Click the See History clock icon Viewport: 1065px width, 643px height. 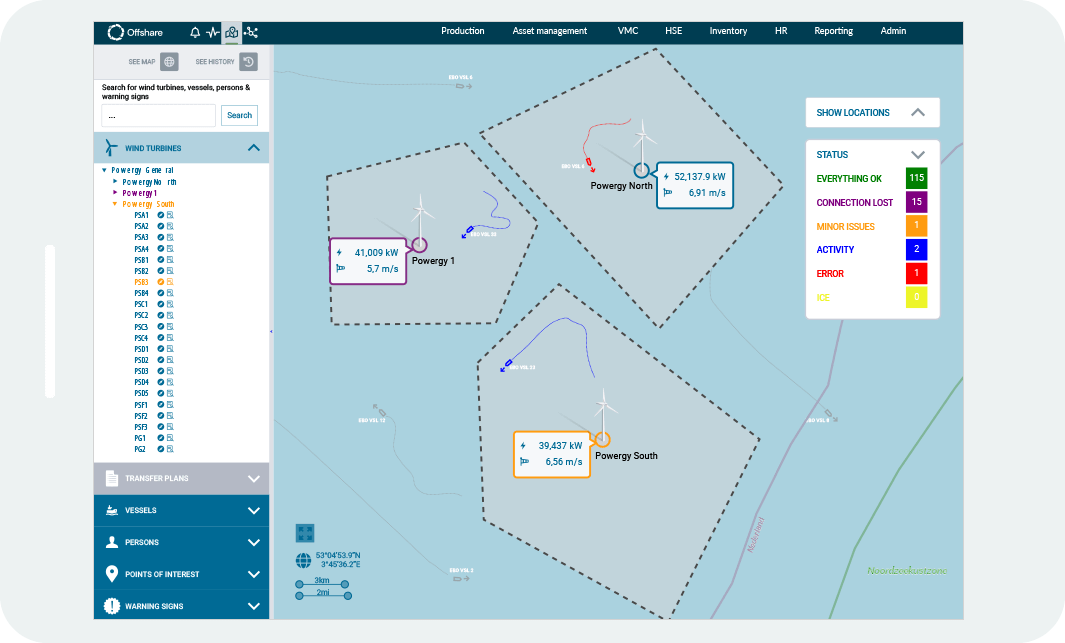coord(249,62)
